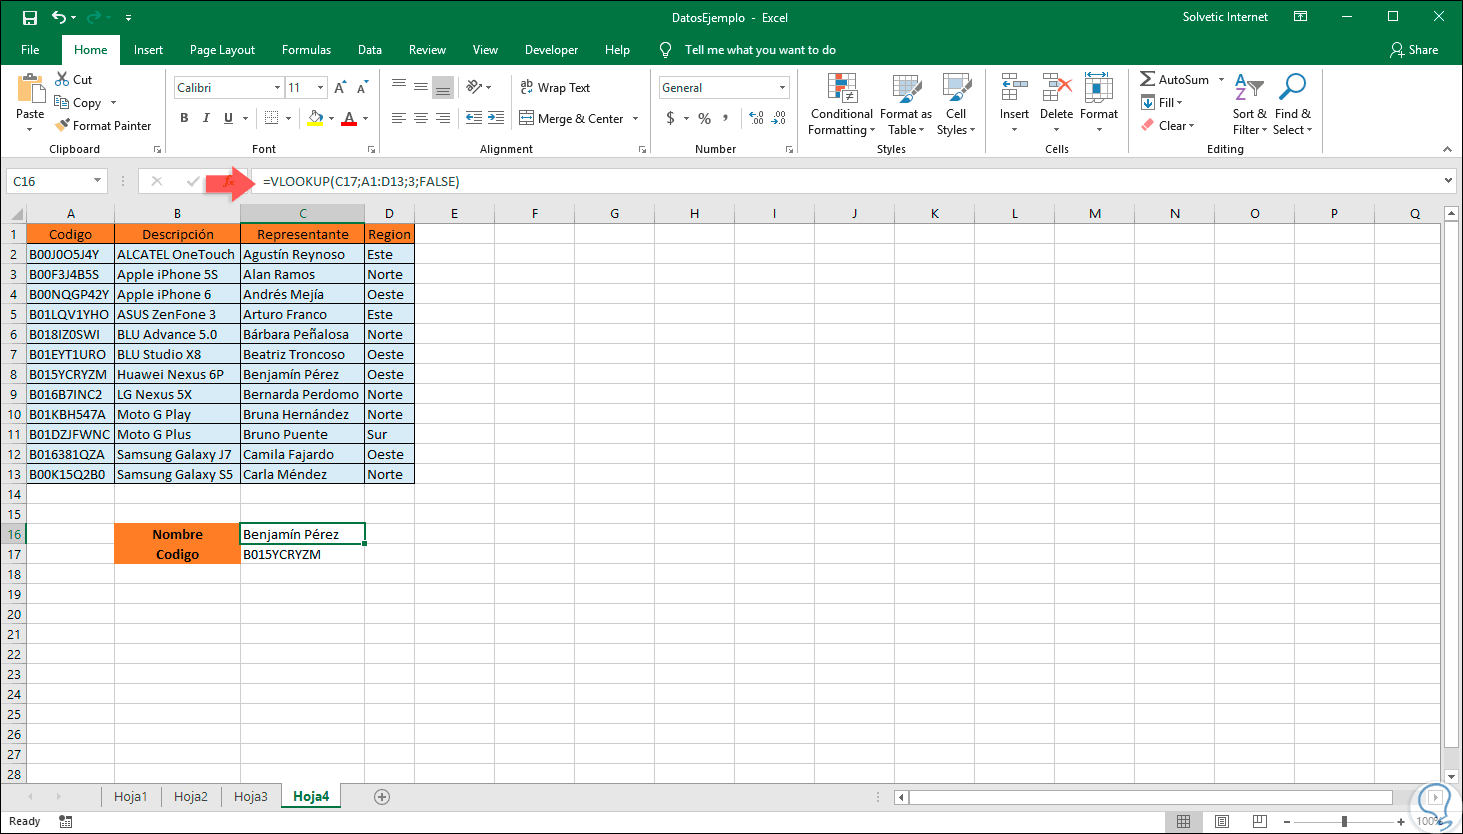Increase cell indent
Viewport: 1463px width, 834px height.
coord(496,118)
